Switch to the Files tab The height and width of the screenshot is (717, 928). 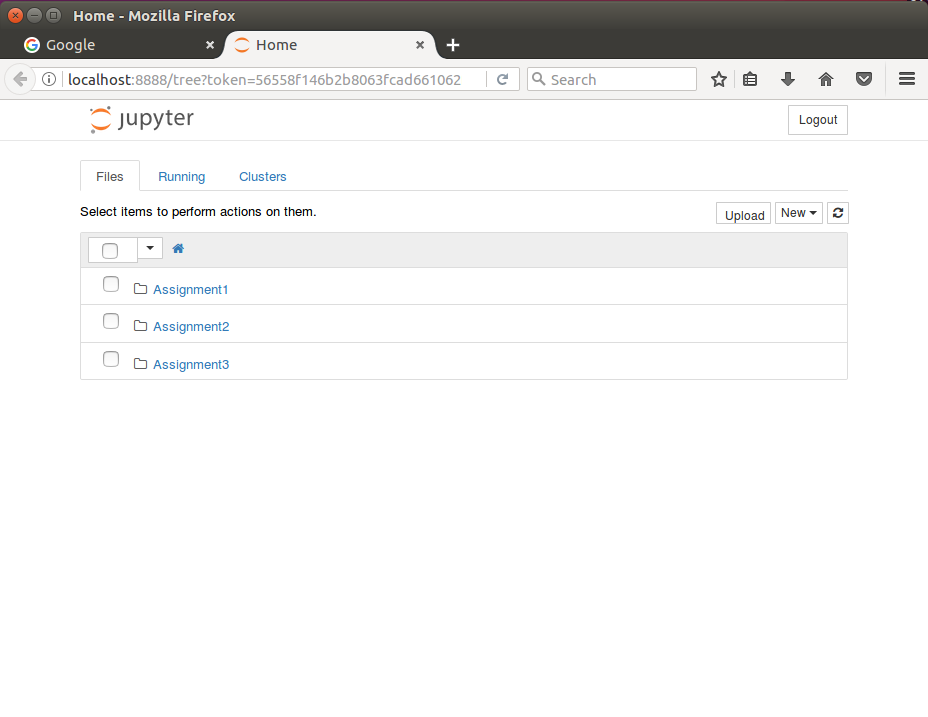pos(109,176)
